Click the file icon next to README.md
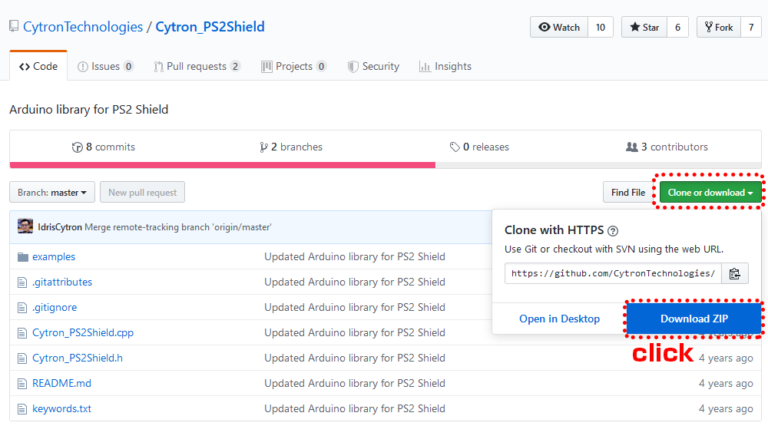Screen dimensions: 768x426 click(x=23, y=383)
